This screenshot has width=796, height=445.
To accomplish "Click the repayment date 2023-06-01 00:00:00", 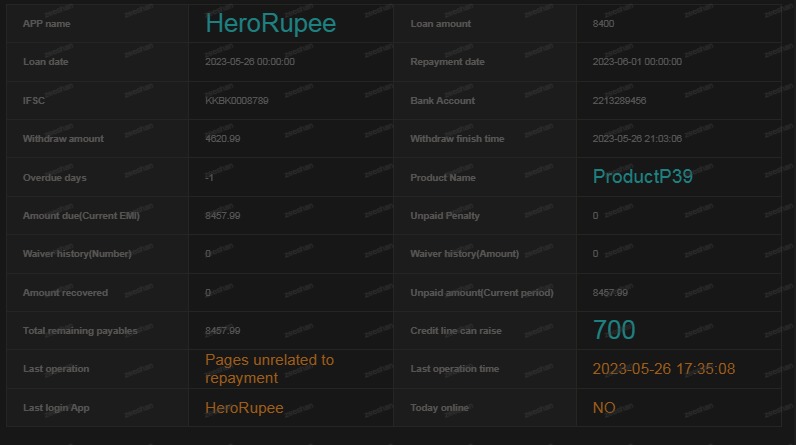I will click(637, 62).
